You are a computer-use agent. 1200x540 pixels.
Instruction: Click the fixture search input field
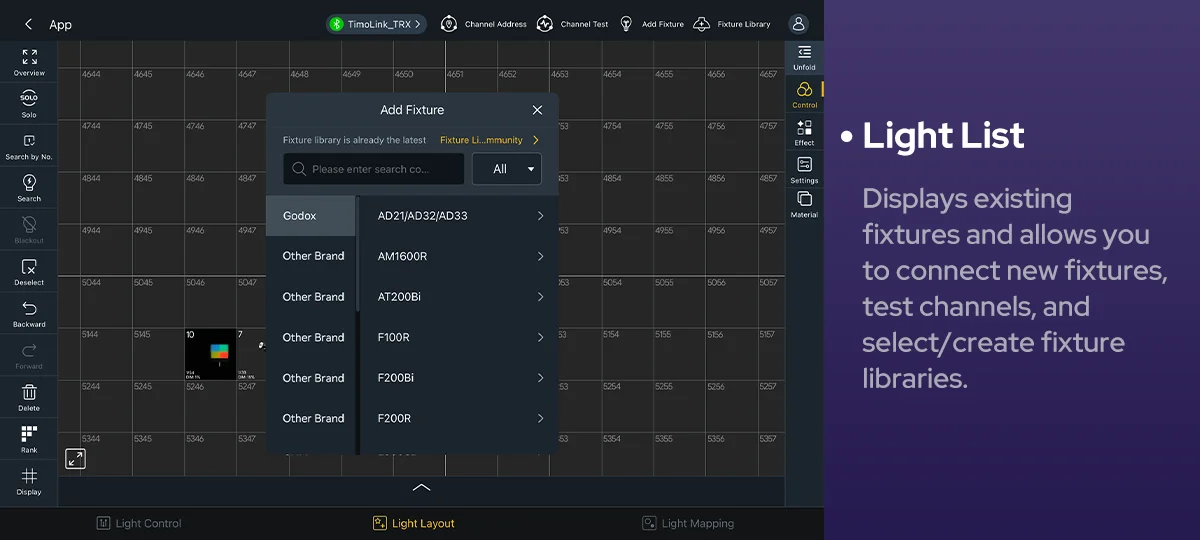(373, 169)
